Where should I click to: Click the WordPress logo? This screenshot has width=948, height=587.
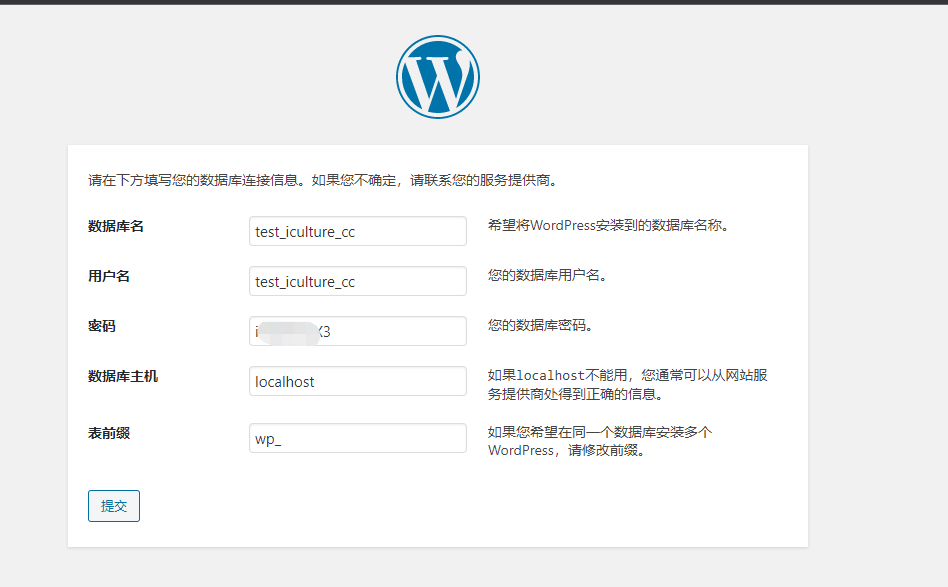click(x=438, y=77)
